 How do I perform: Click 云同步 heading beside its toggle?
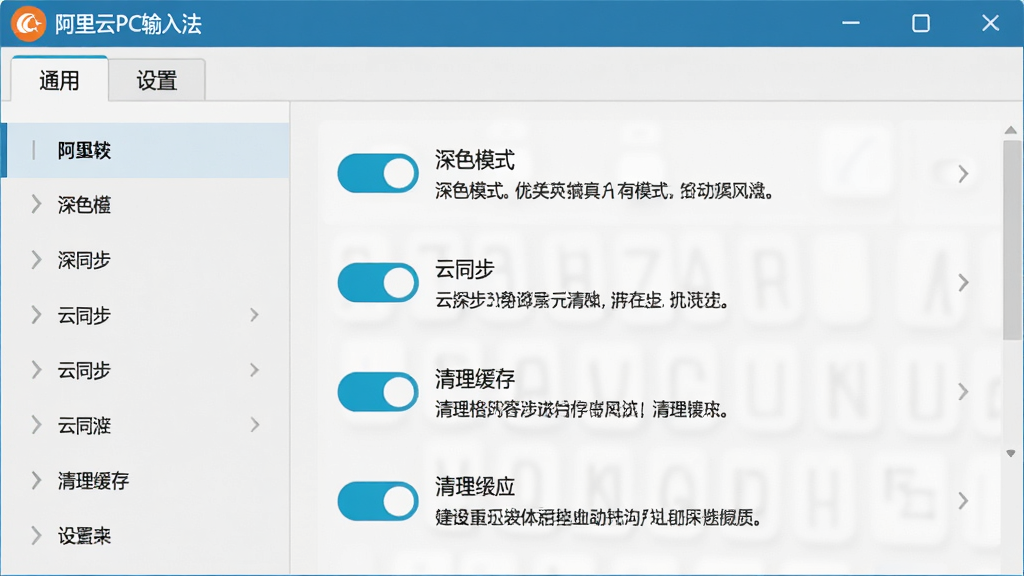(x=464, y=268)
